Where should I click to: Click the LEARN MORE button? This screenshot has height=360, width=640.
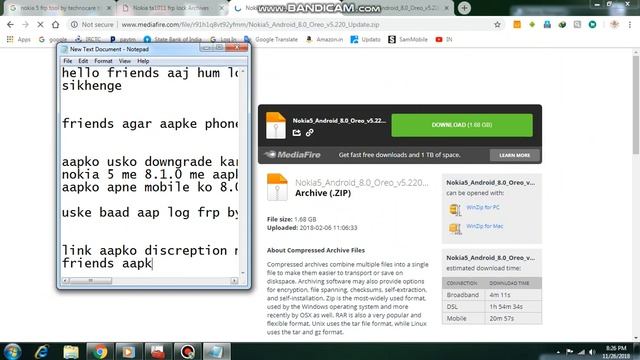click(514, 155)
